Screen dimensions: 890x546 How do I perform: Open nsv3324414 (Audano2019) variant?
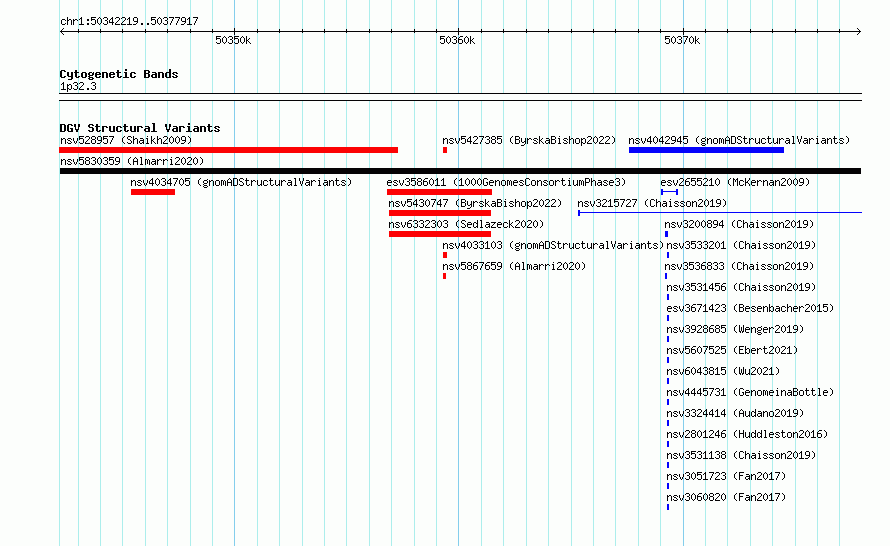click(735, 413)
